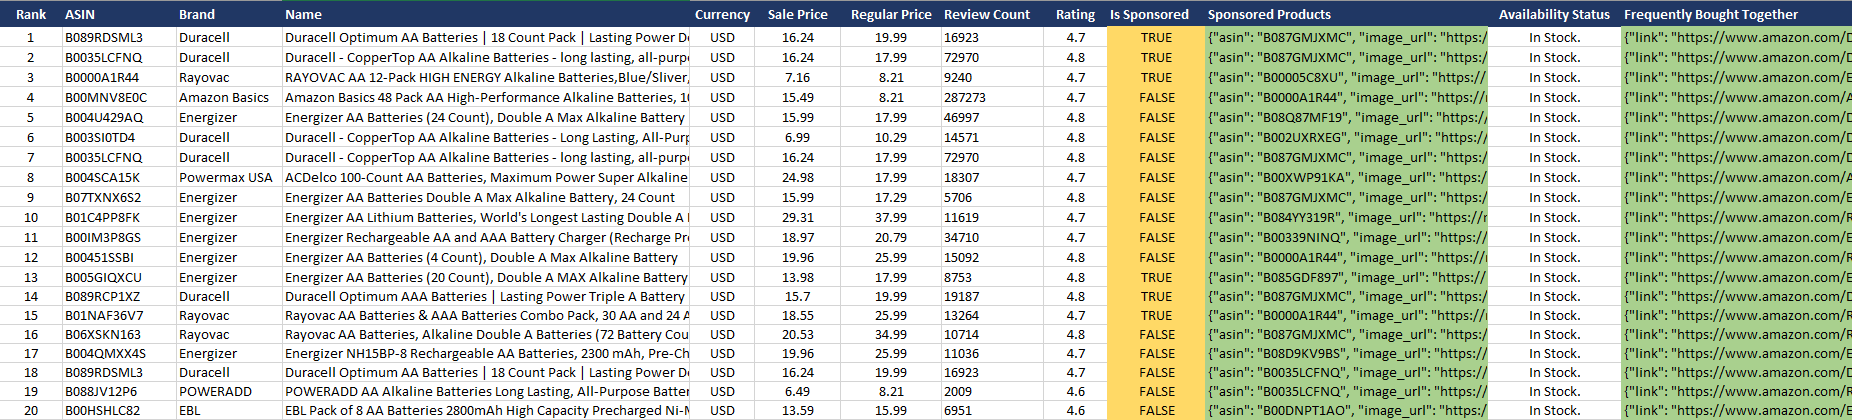Screen dimensions: 1852x420
Task: Select the Duracell Optimum AAA Batteries name cell
Action: click(x=485, y=296)
